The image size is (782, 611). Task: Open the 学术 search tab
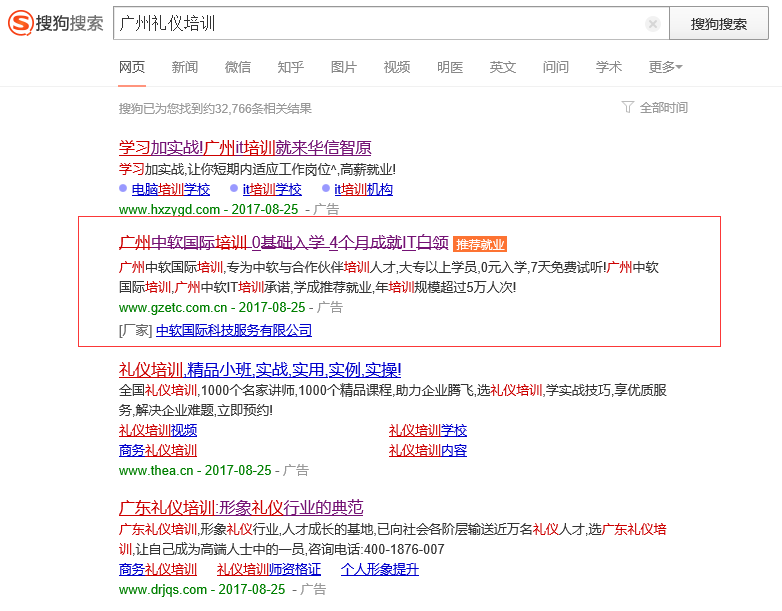coord(609,67)
